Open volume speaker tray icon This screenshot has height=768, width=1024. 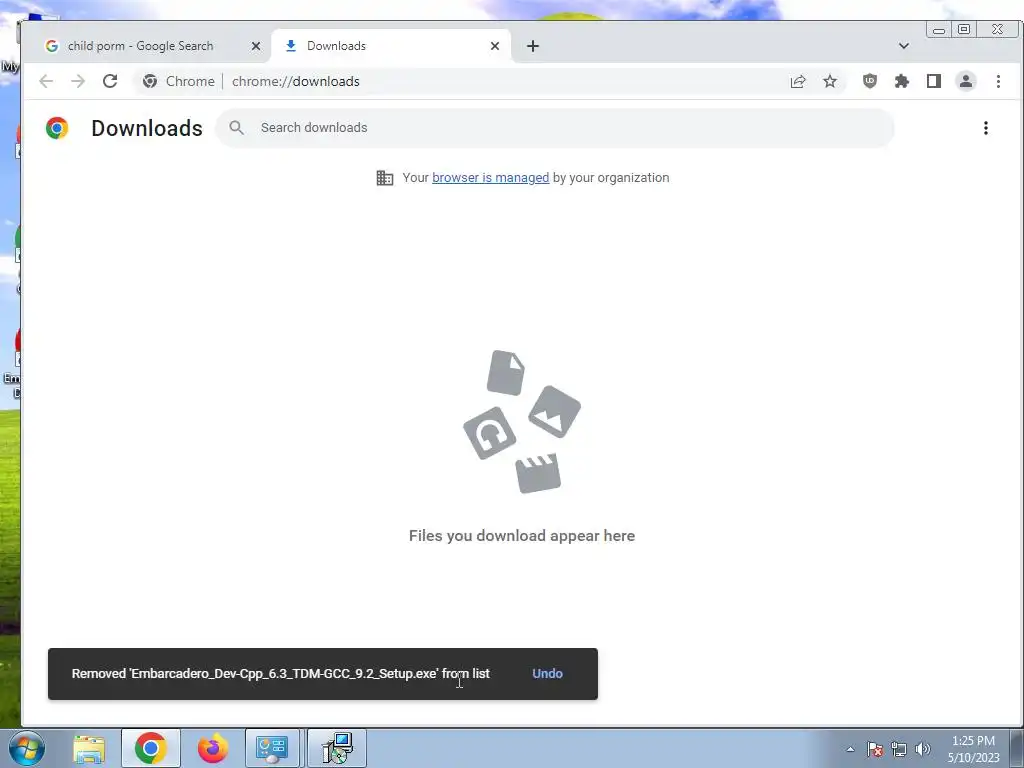tap(923, 749)
